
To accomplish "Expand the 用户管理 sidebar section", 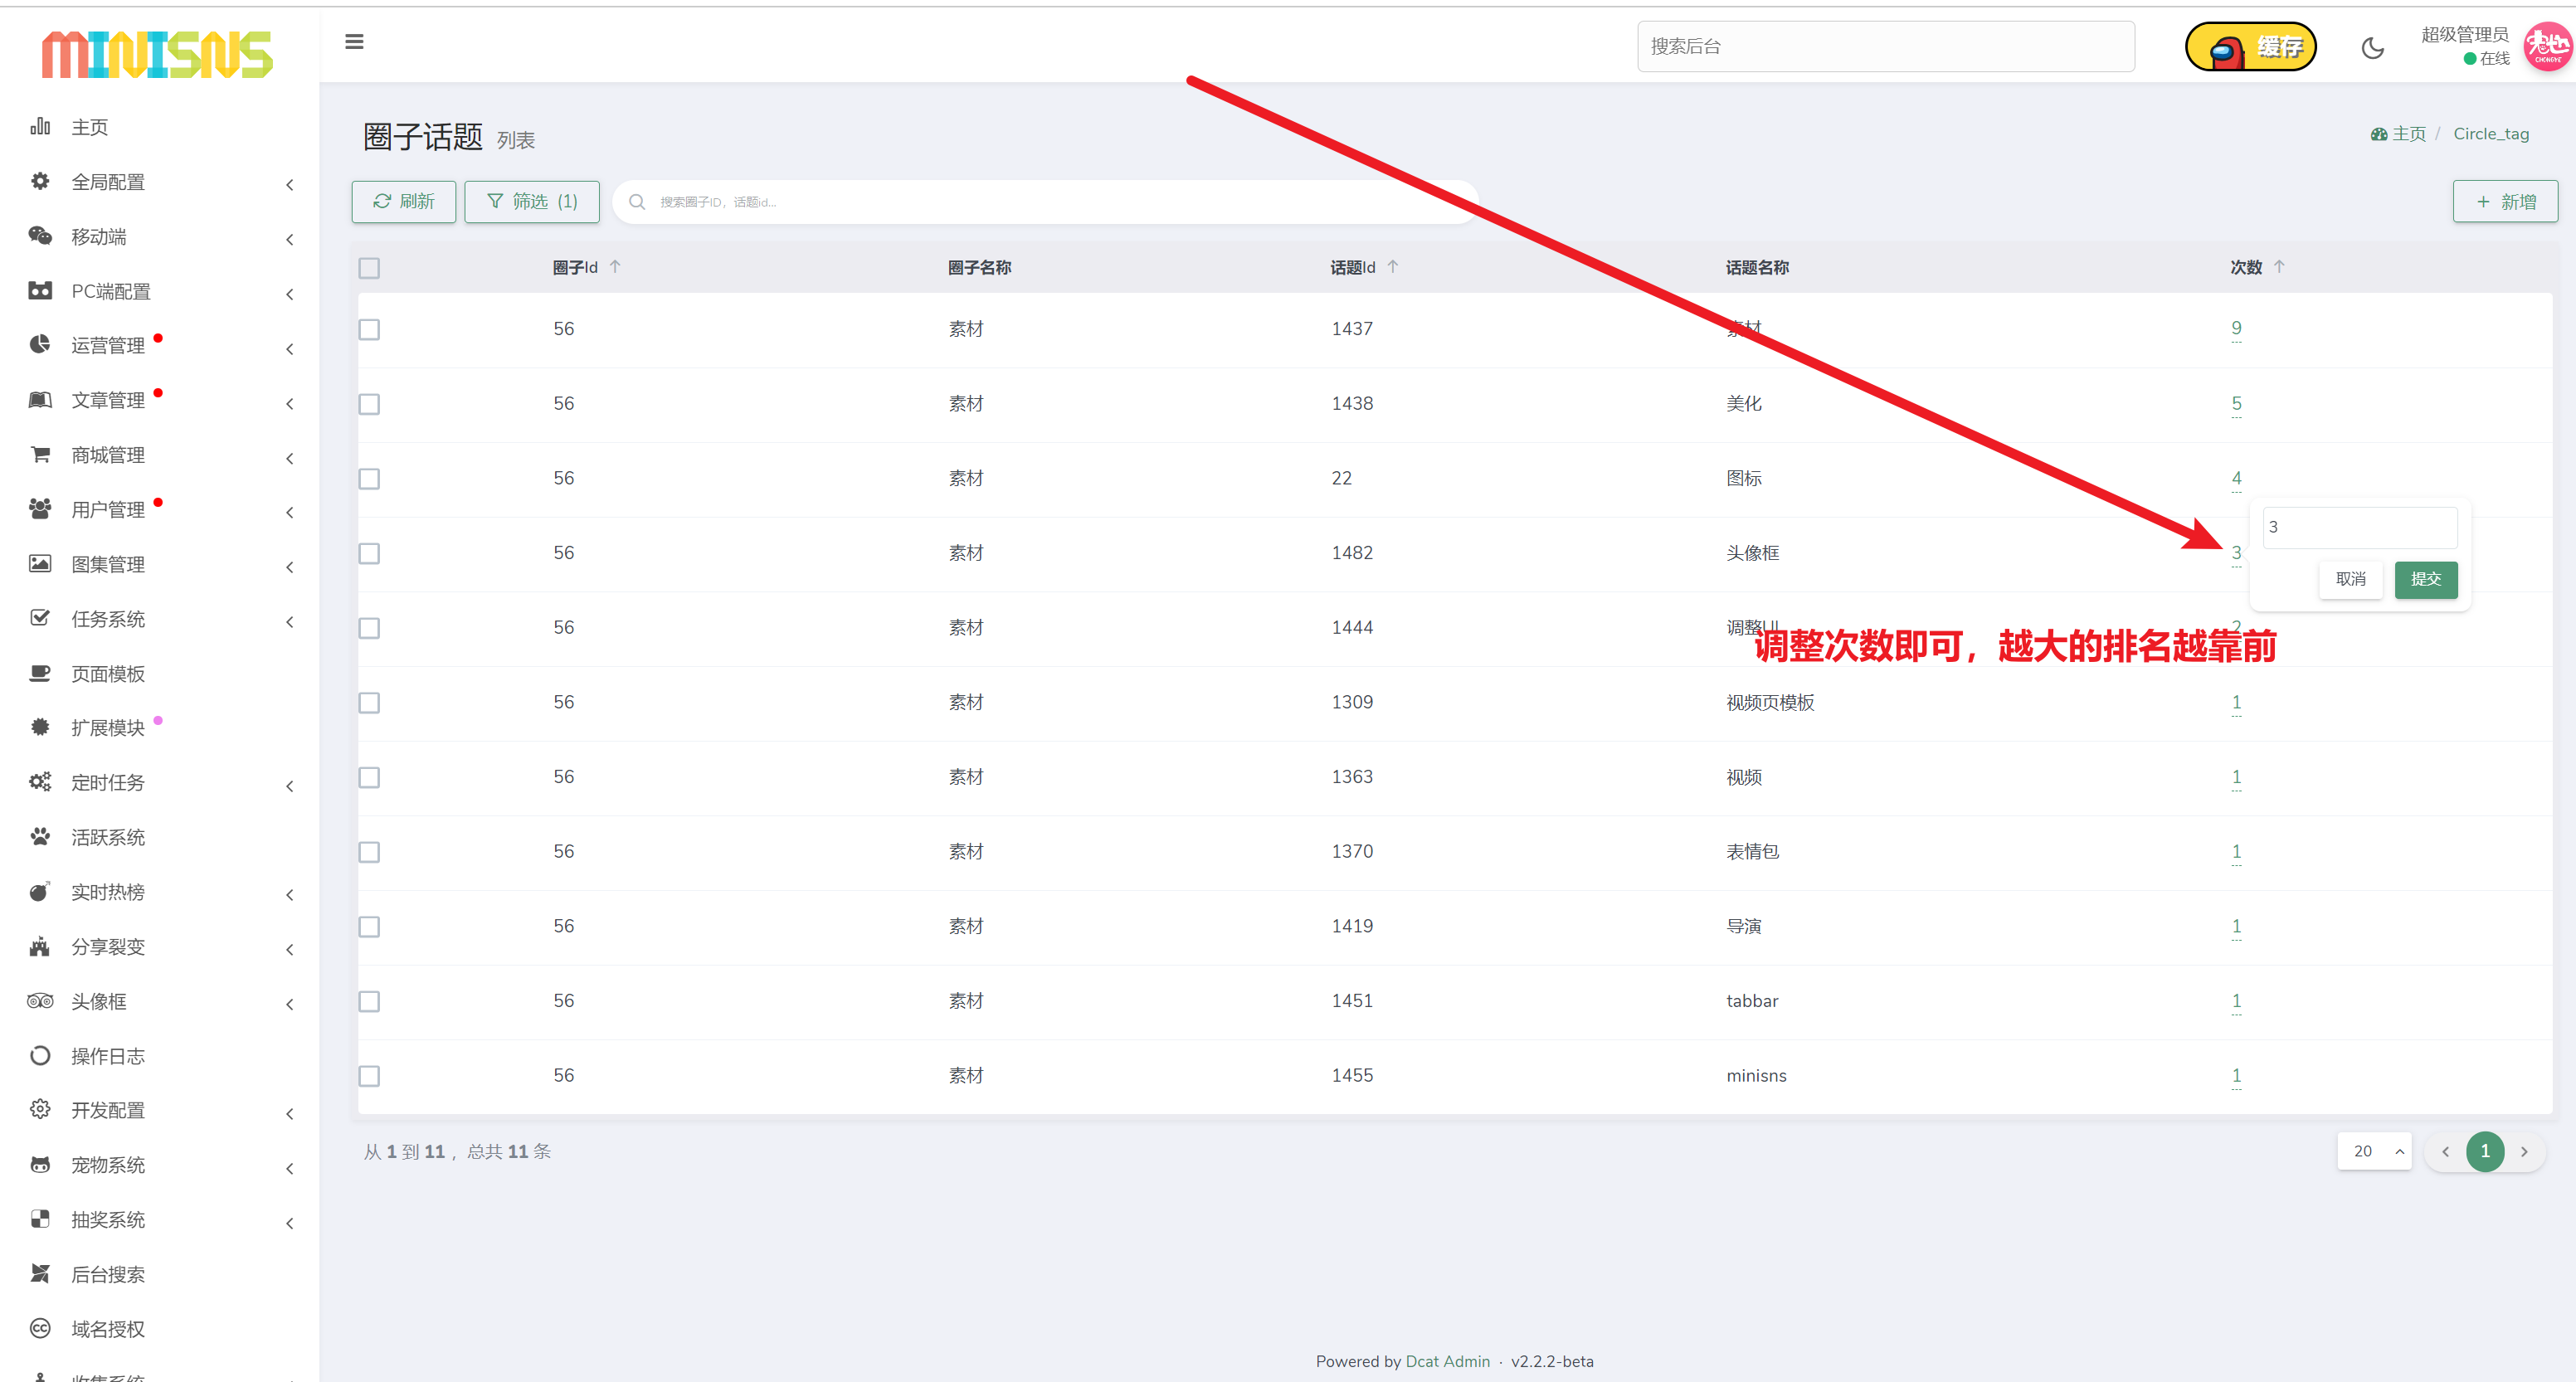I will 108,510.
